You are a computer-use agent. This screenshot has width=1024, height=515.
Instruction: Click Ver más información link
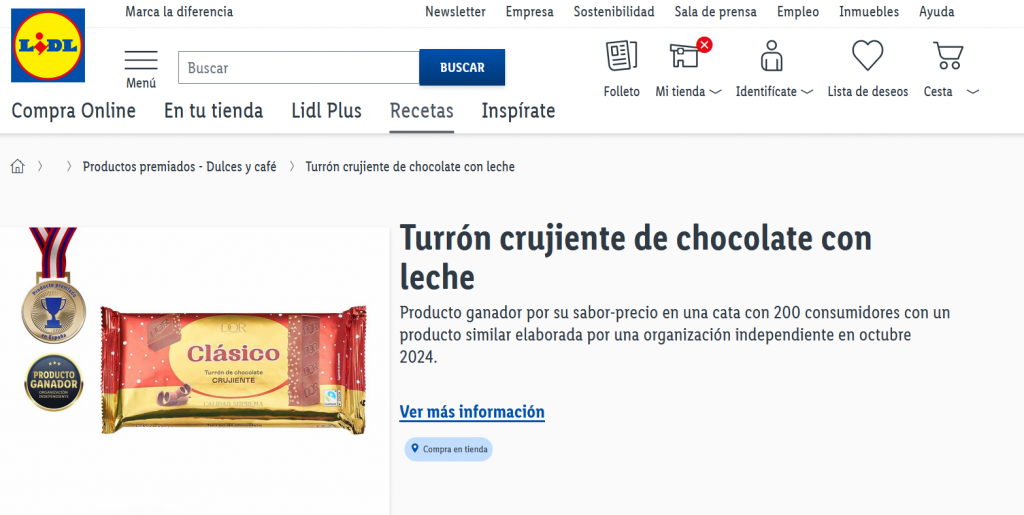point(472,412)
